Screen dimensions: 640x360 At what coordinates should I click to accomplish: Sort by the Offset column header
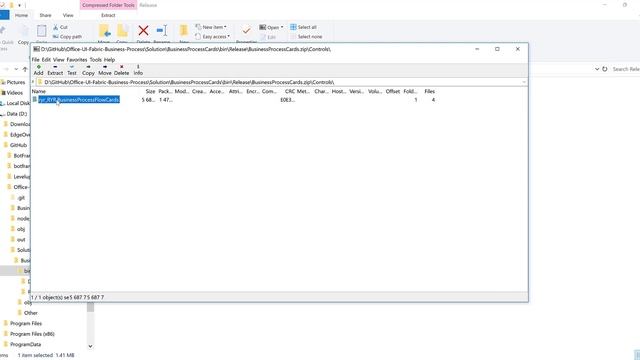[393, 91]
